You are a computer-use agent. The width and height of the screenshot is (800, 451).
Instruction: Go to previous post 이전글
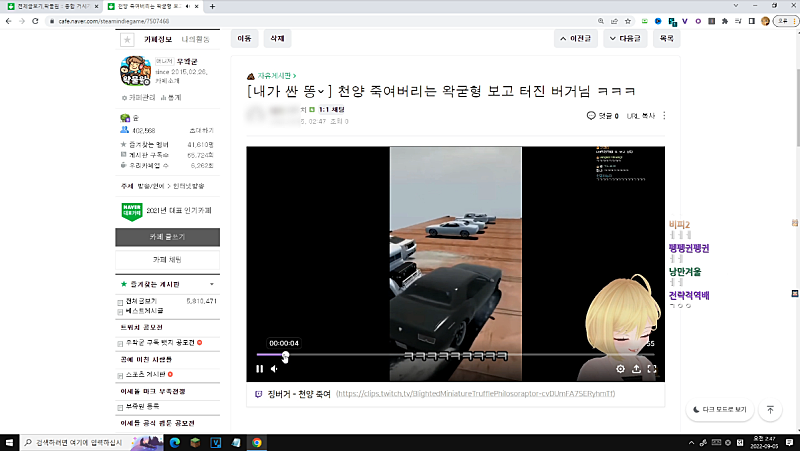pyautogui.click(x=576, y=38)
